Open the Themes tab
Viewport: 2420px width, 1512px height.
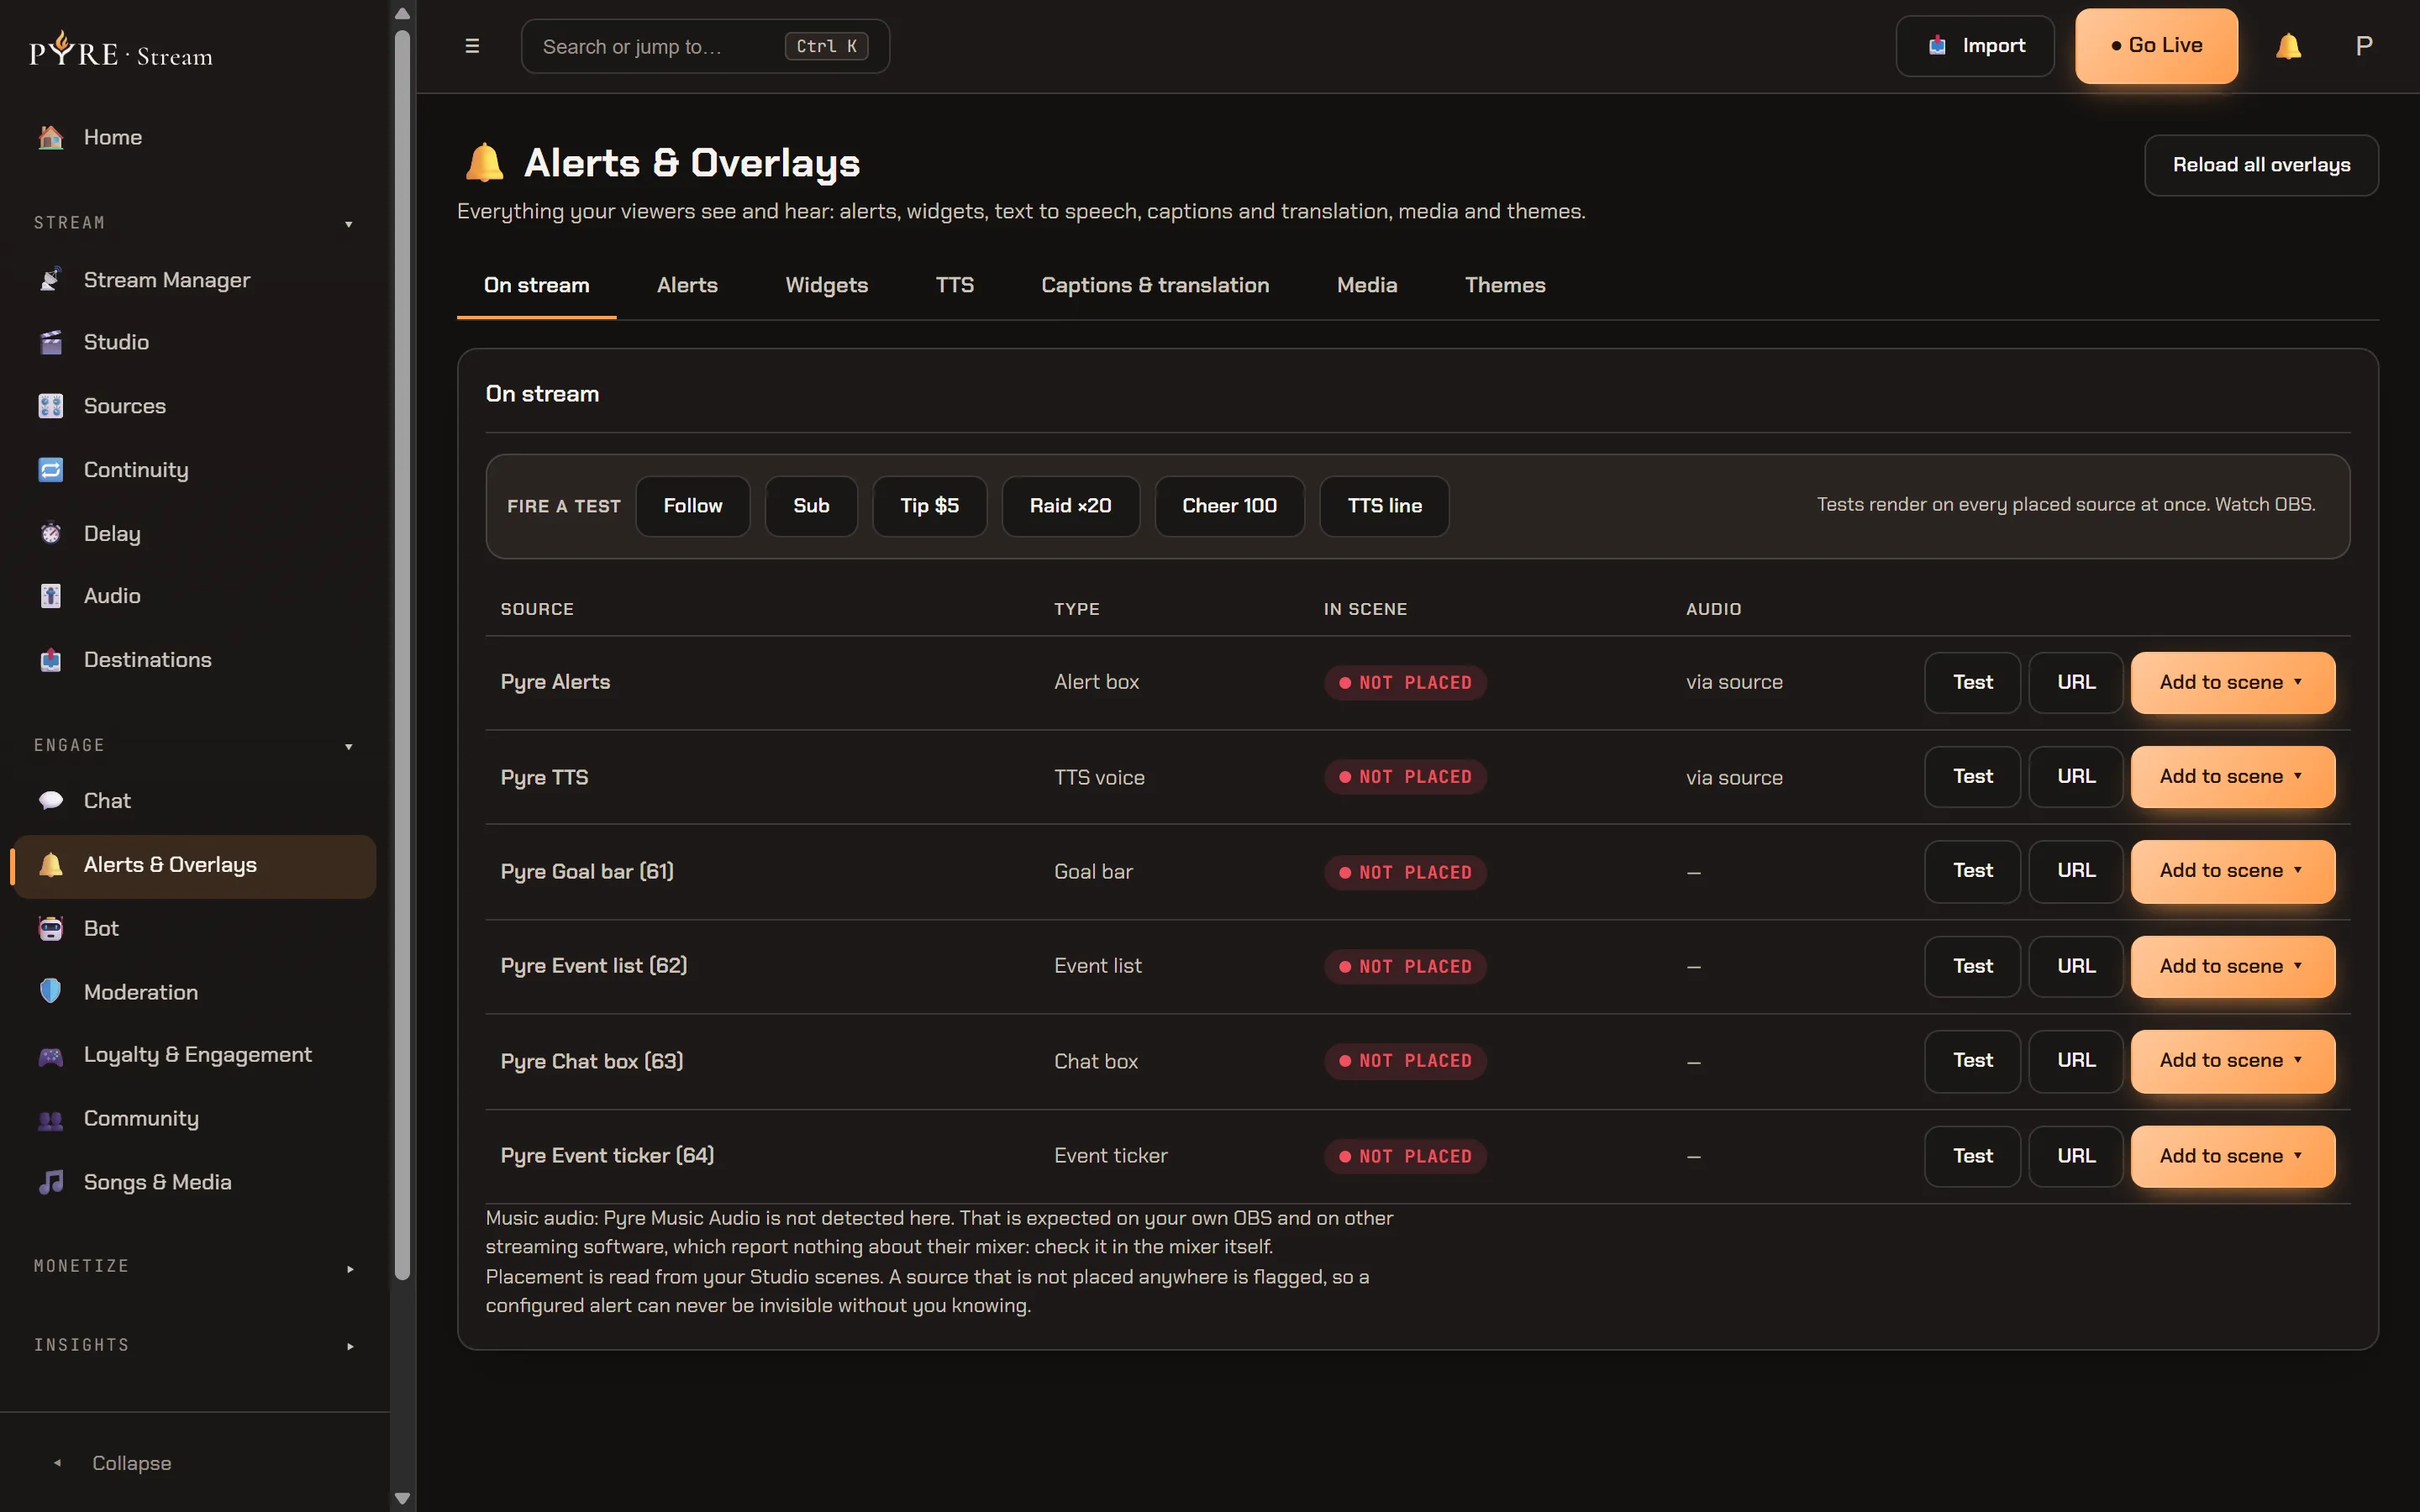1505,285
